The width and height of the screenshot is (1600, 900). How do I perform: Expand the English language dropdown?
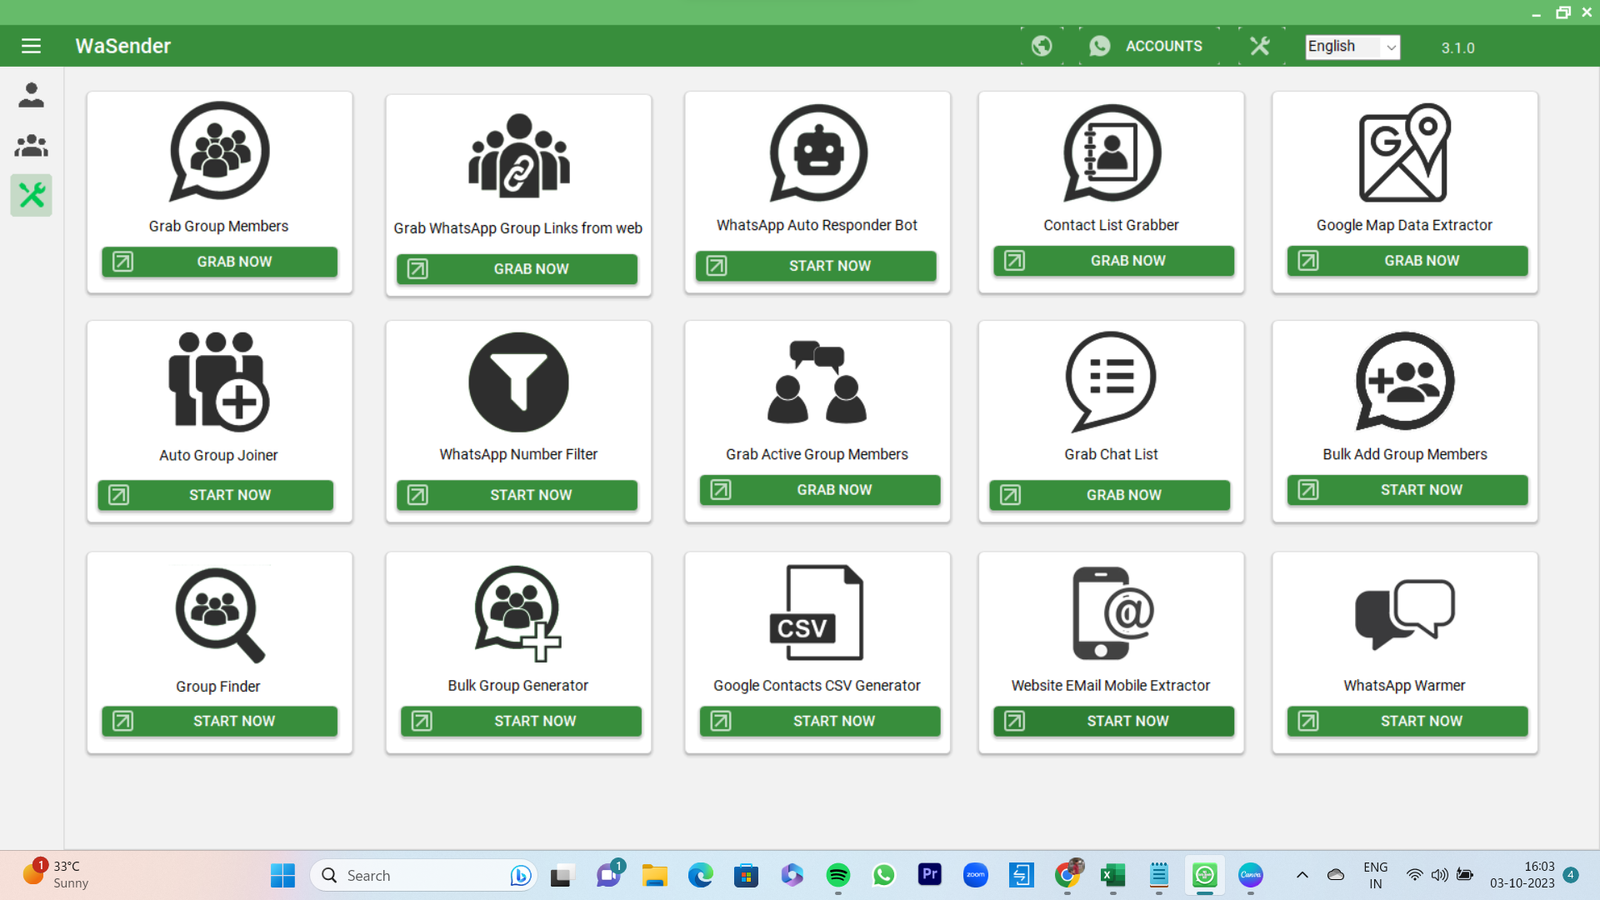[1352, 47]
